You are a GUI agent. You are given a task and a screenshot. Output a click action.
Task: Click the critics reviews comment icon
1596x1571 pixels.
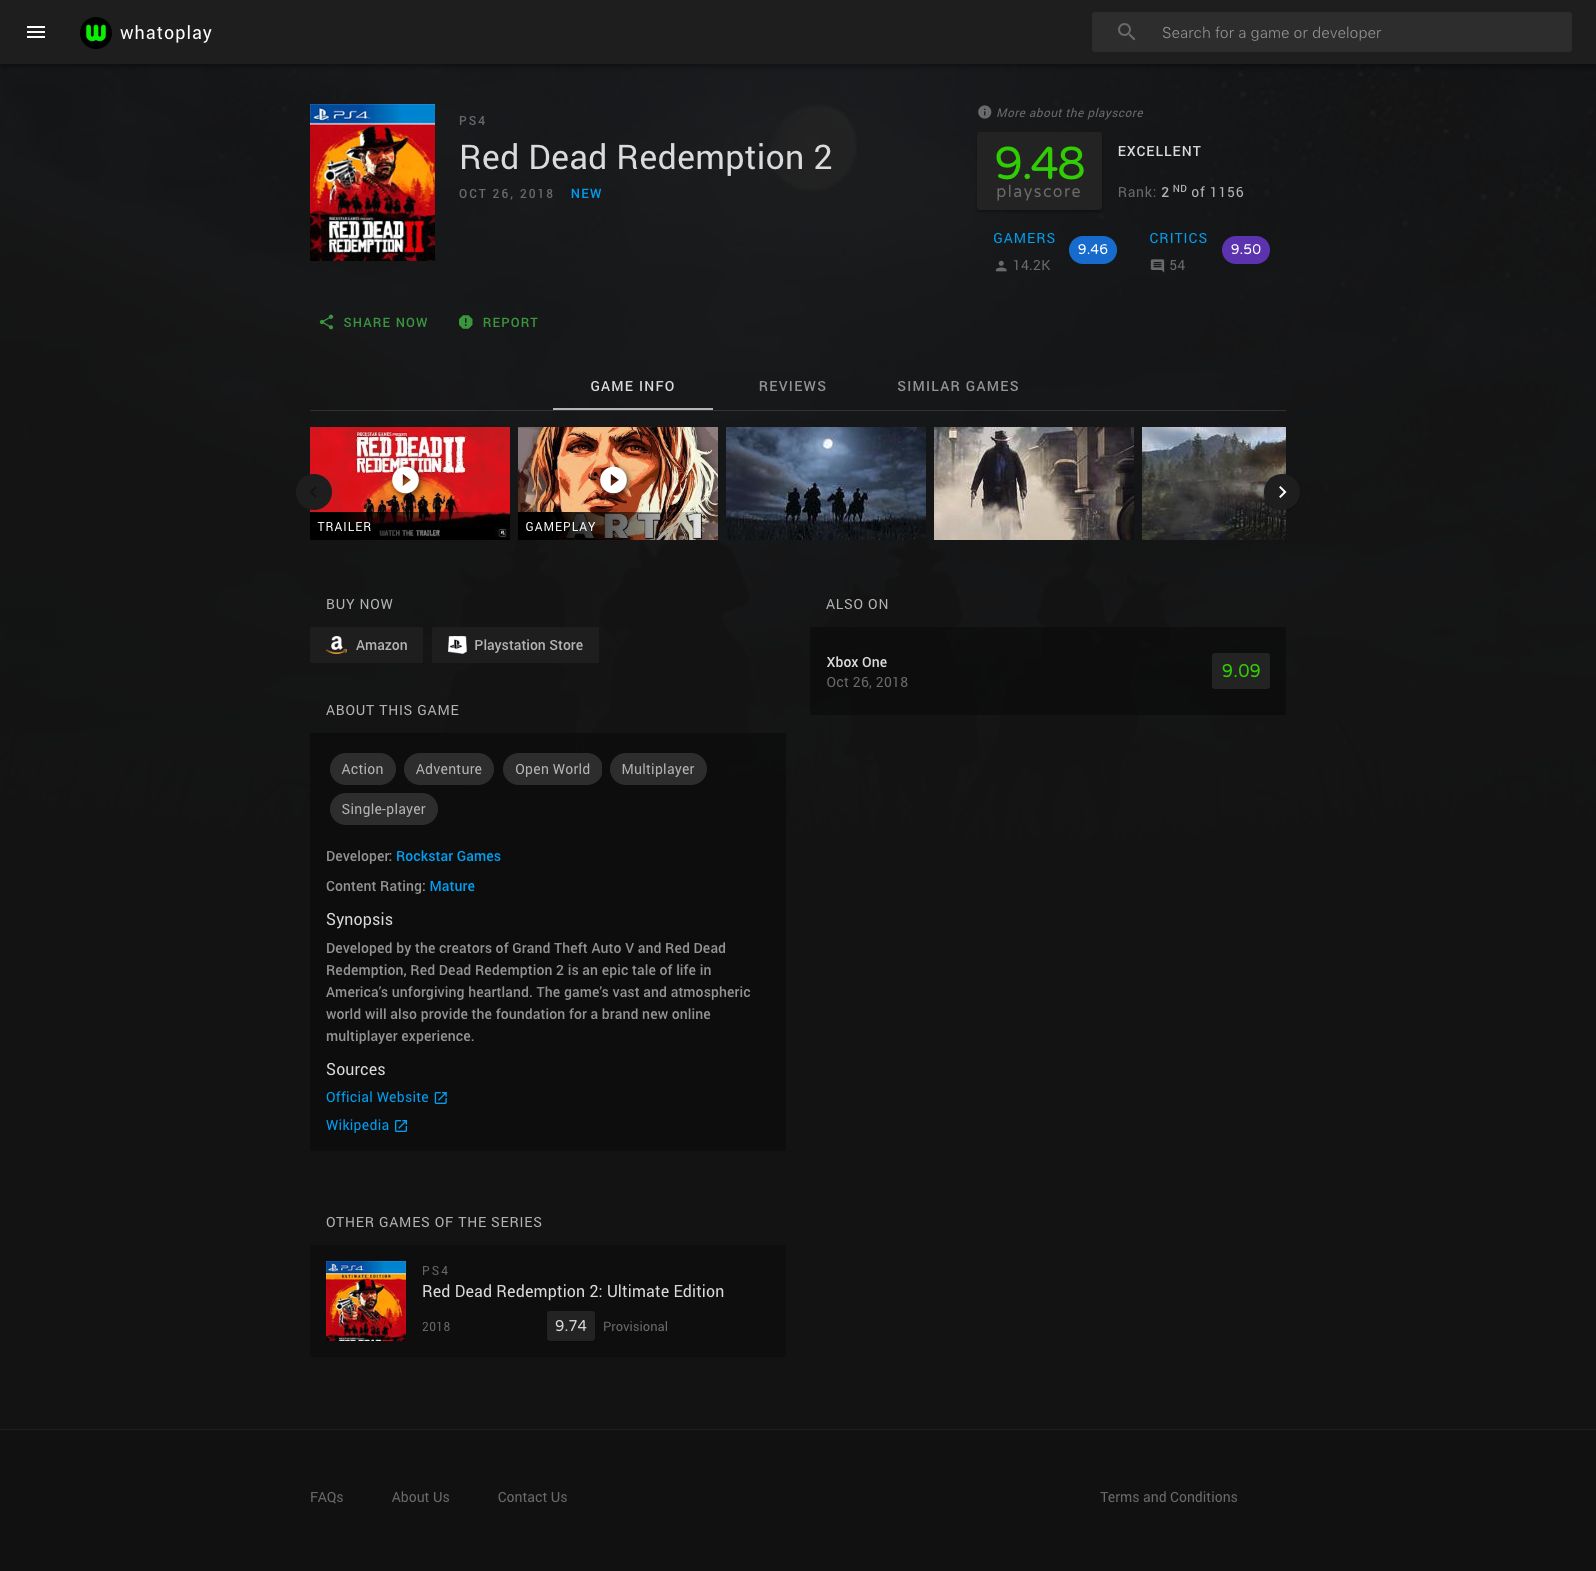click(x=1157, y=266)
